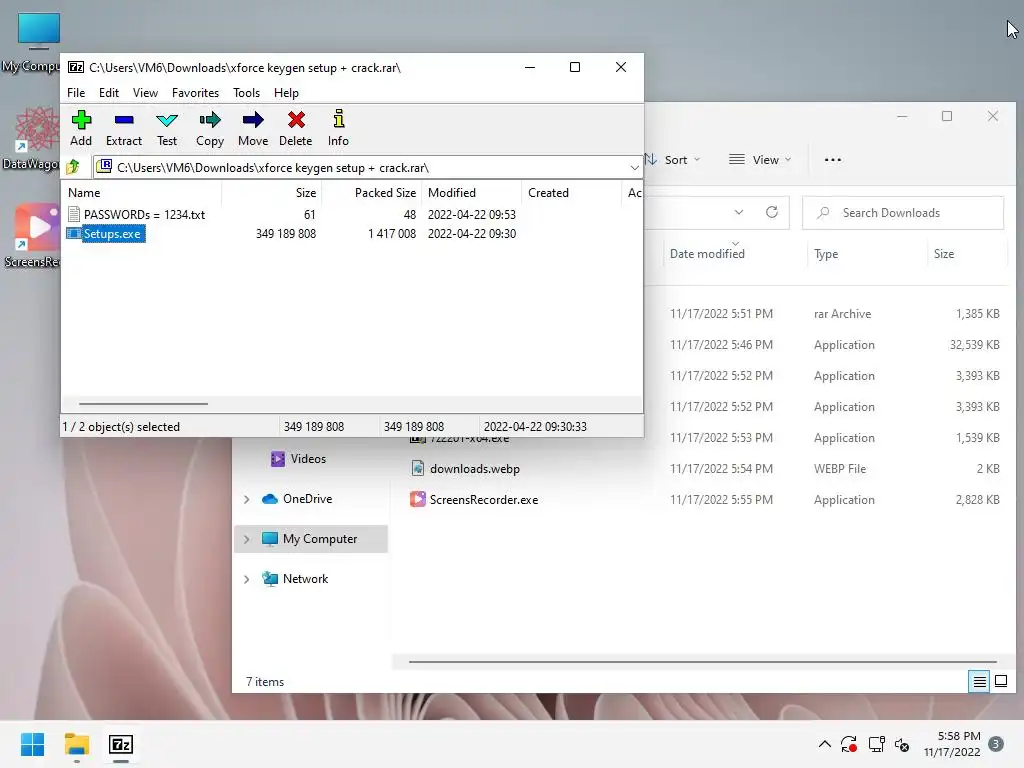Image resolution: width=1024 pixels, height=768 pixels.
Task: Click the Explorer horizontal scrollbar
Action: click(702, 662)
